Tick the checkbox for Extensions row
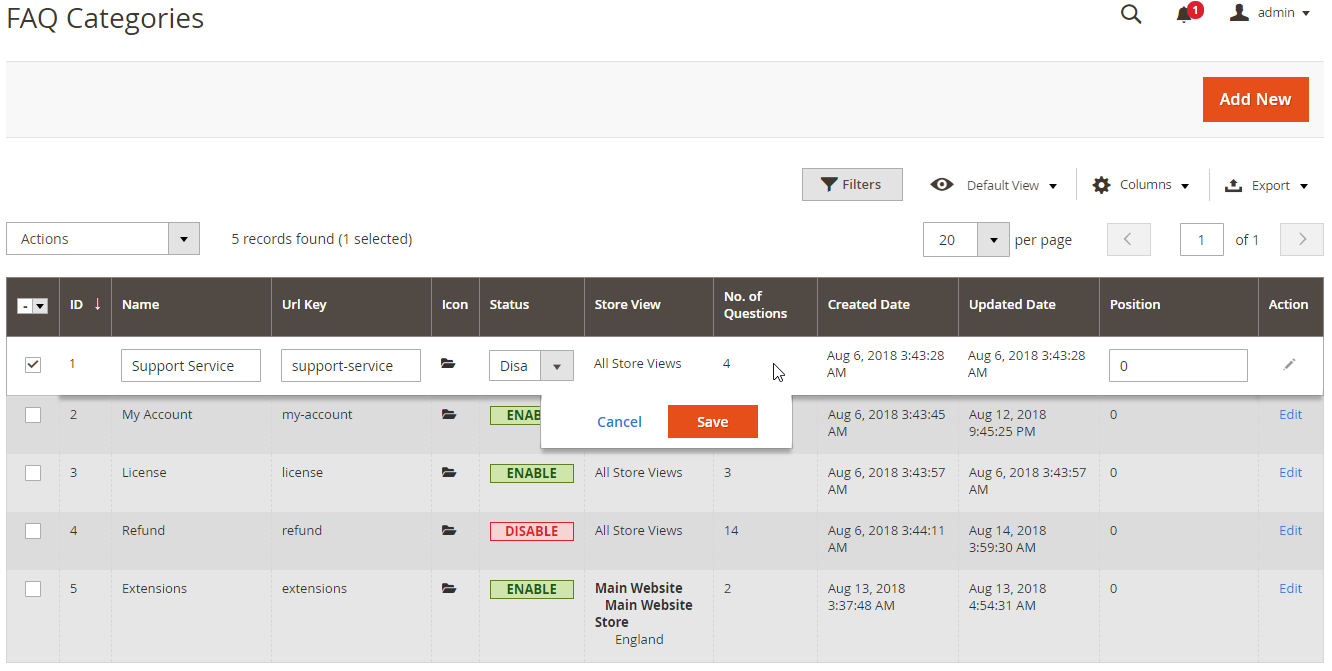This screenshot has height=671, width=1332. pos(33,589)
